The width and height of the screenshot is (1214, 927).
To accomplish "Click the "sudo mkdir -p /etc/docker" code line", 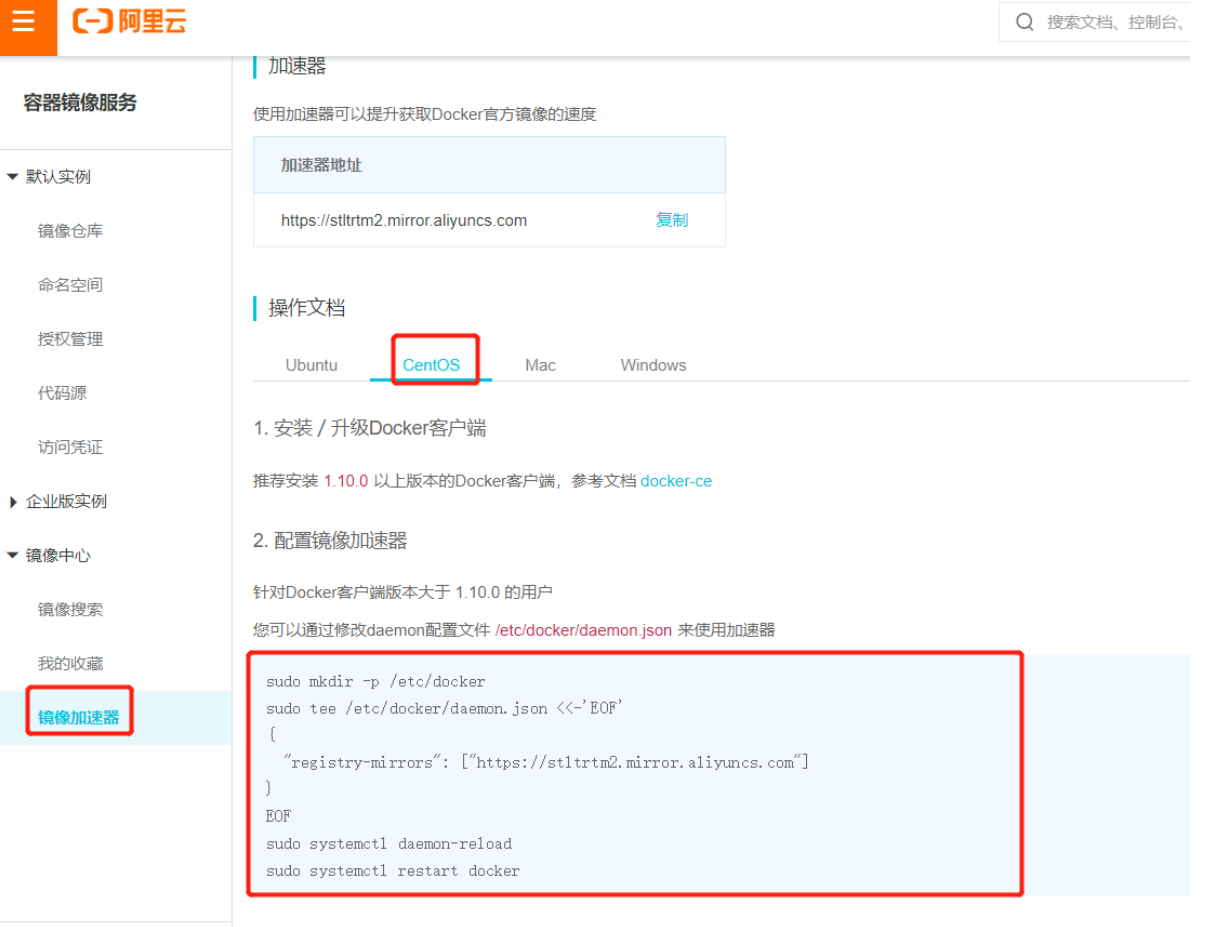I will (x=375, y=681).
